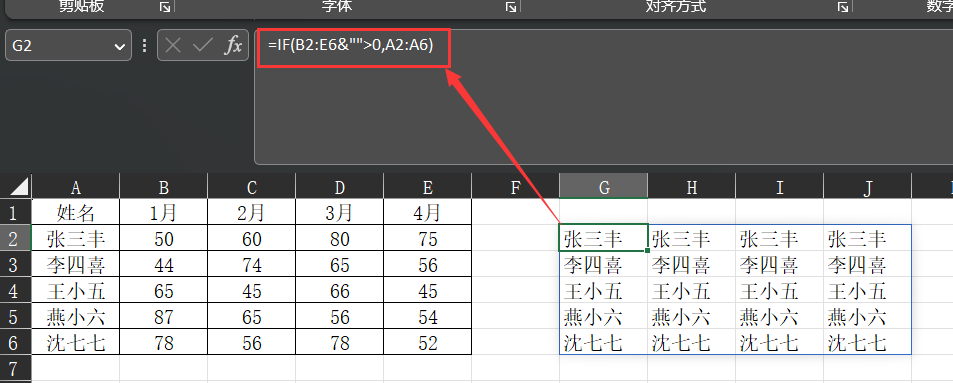Open the 剪贴板 group dialog launcher
The width and height of the screenshot is (953, 383).
(165, 7)
